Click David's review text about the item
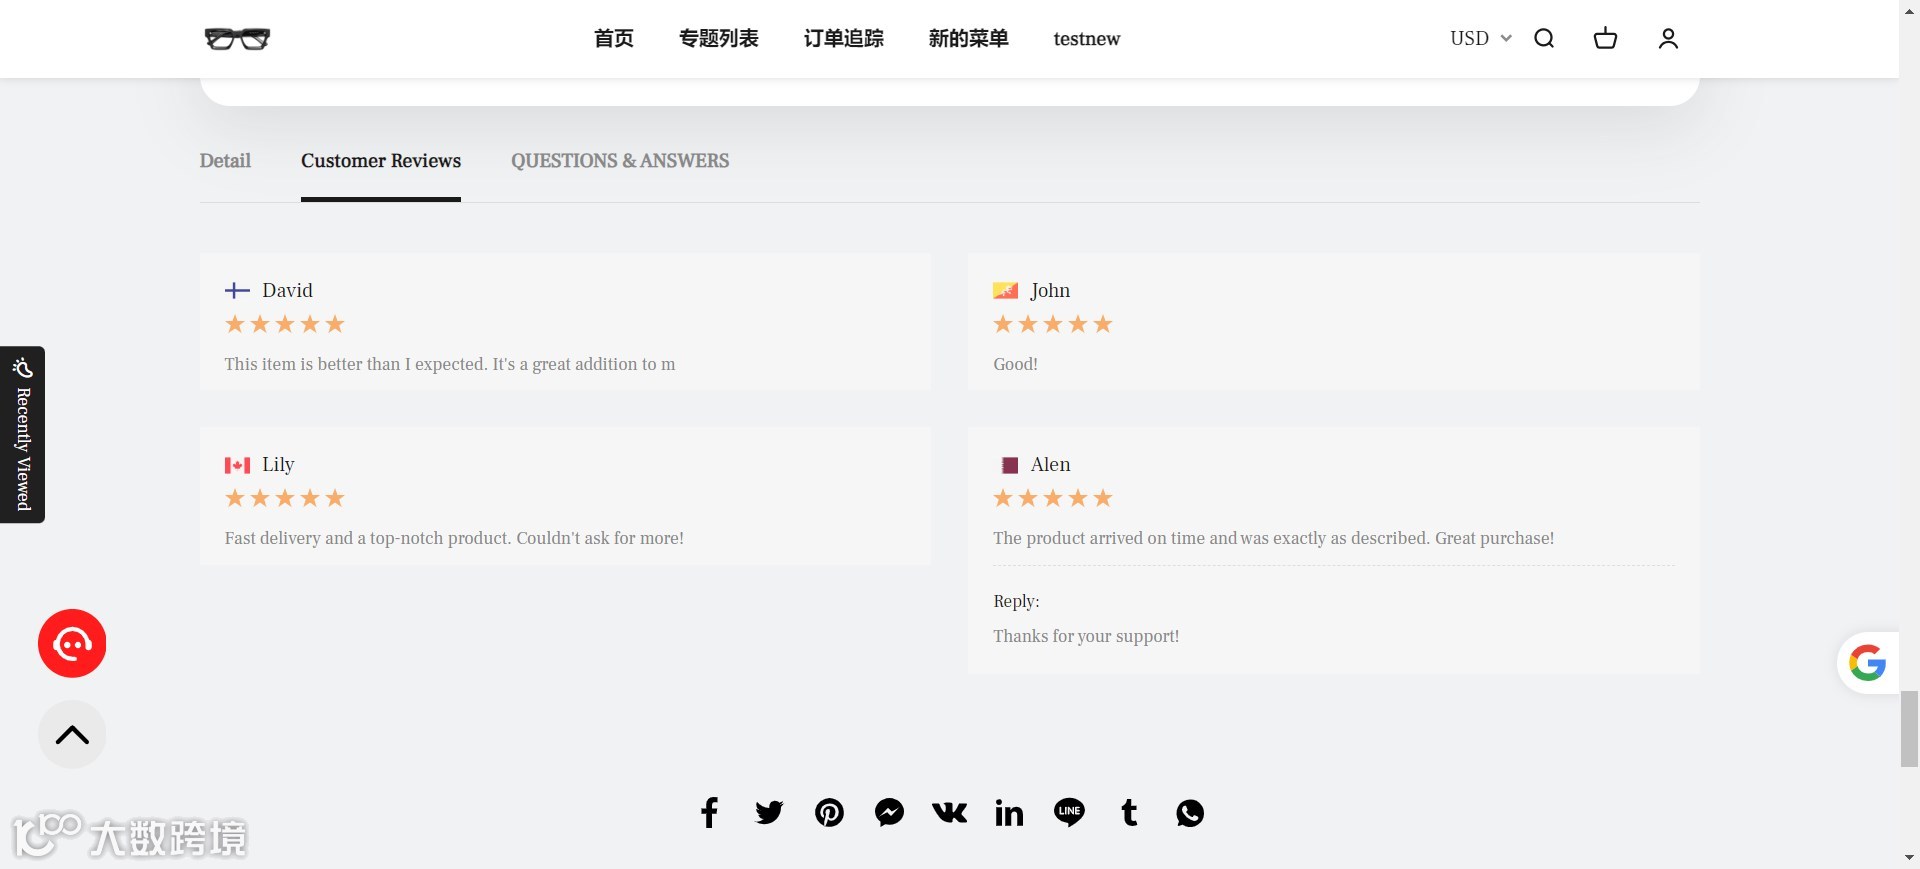Viewport: 1920px width, 869px height. pos(450,364)
